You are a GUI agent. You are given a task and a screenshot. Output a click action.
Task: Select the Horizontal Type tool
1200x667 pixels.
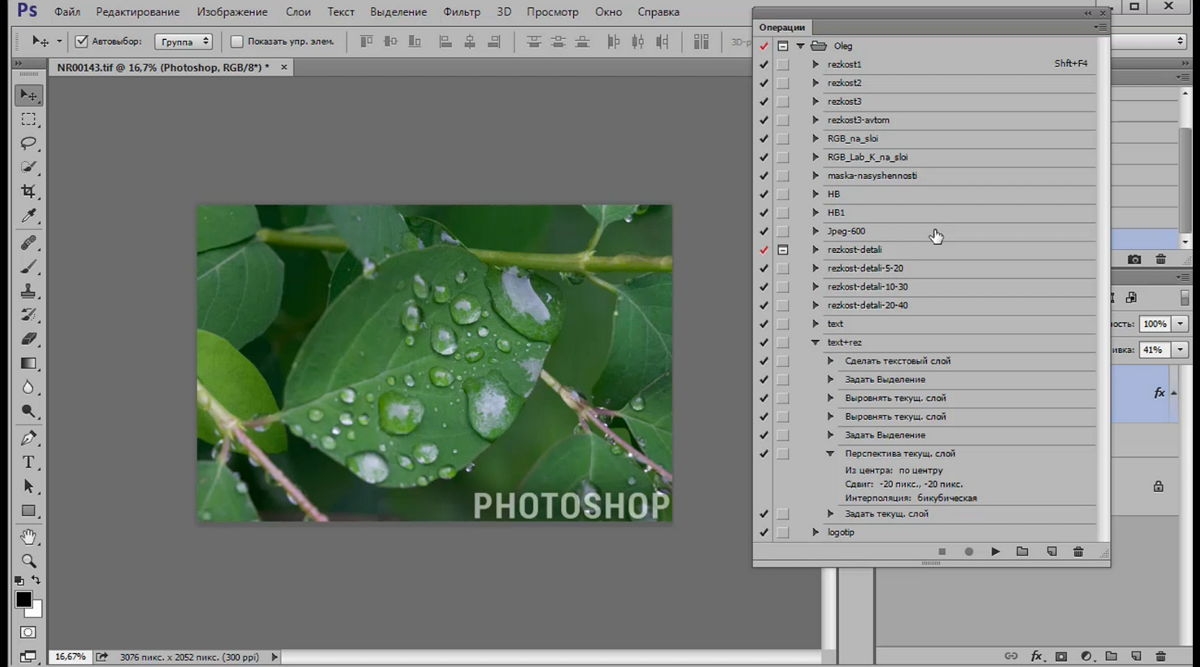click(x=29, y=461)
